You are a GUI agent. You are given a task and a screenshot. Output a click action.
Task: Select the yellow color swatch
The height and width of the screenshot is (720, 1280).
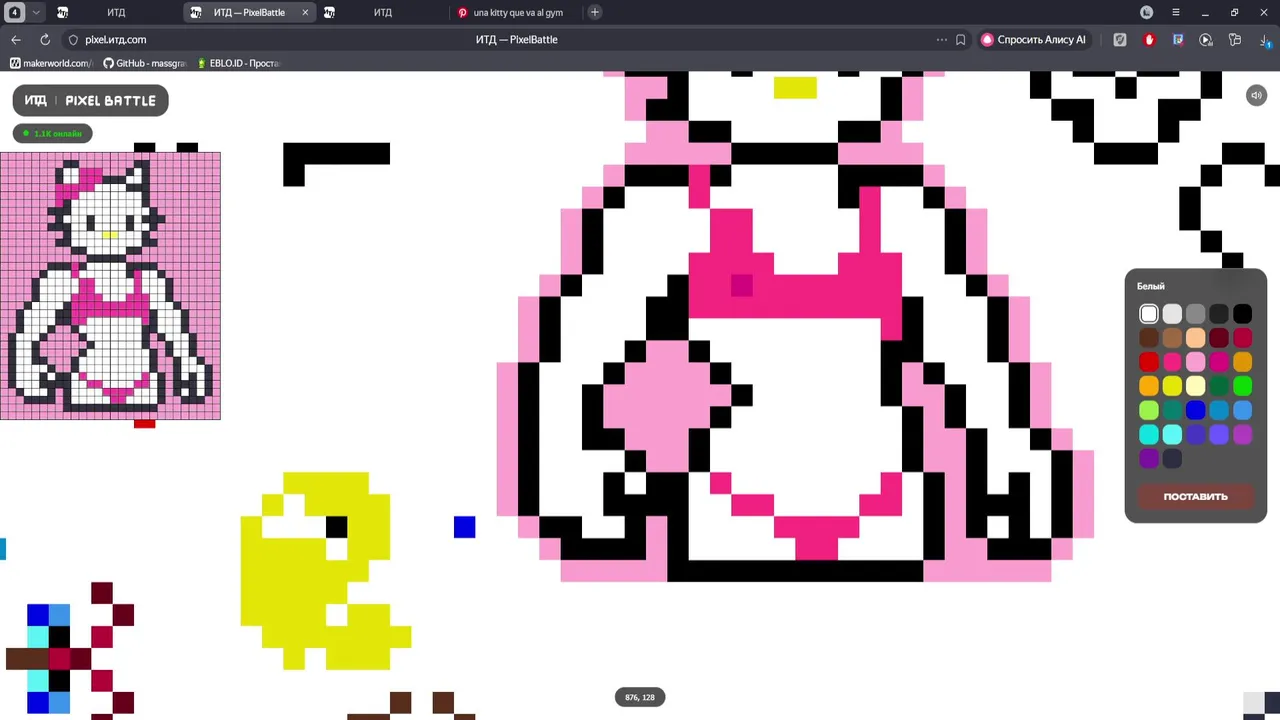(1172, 386)
